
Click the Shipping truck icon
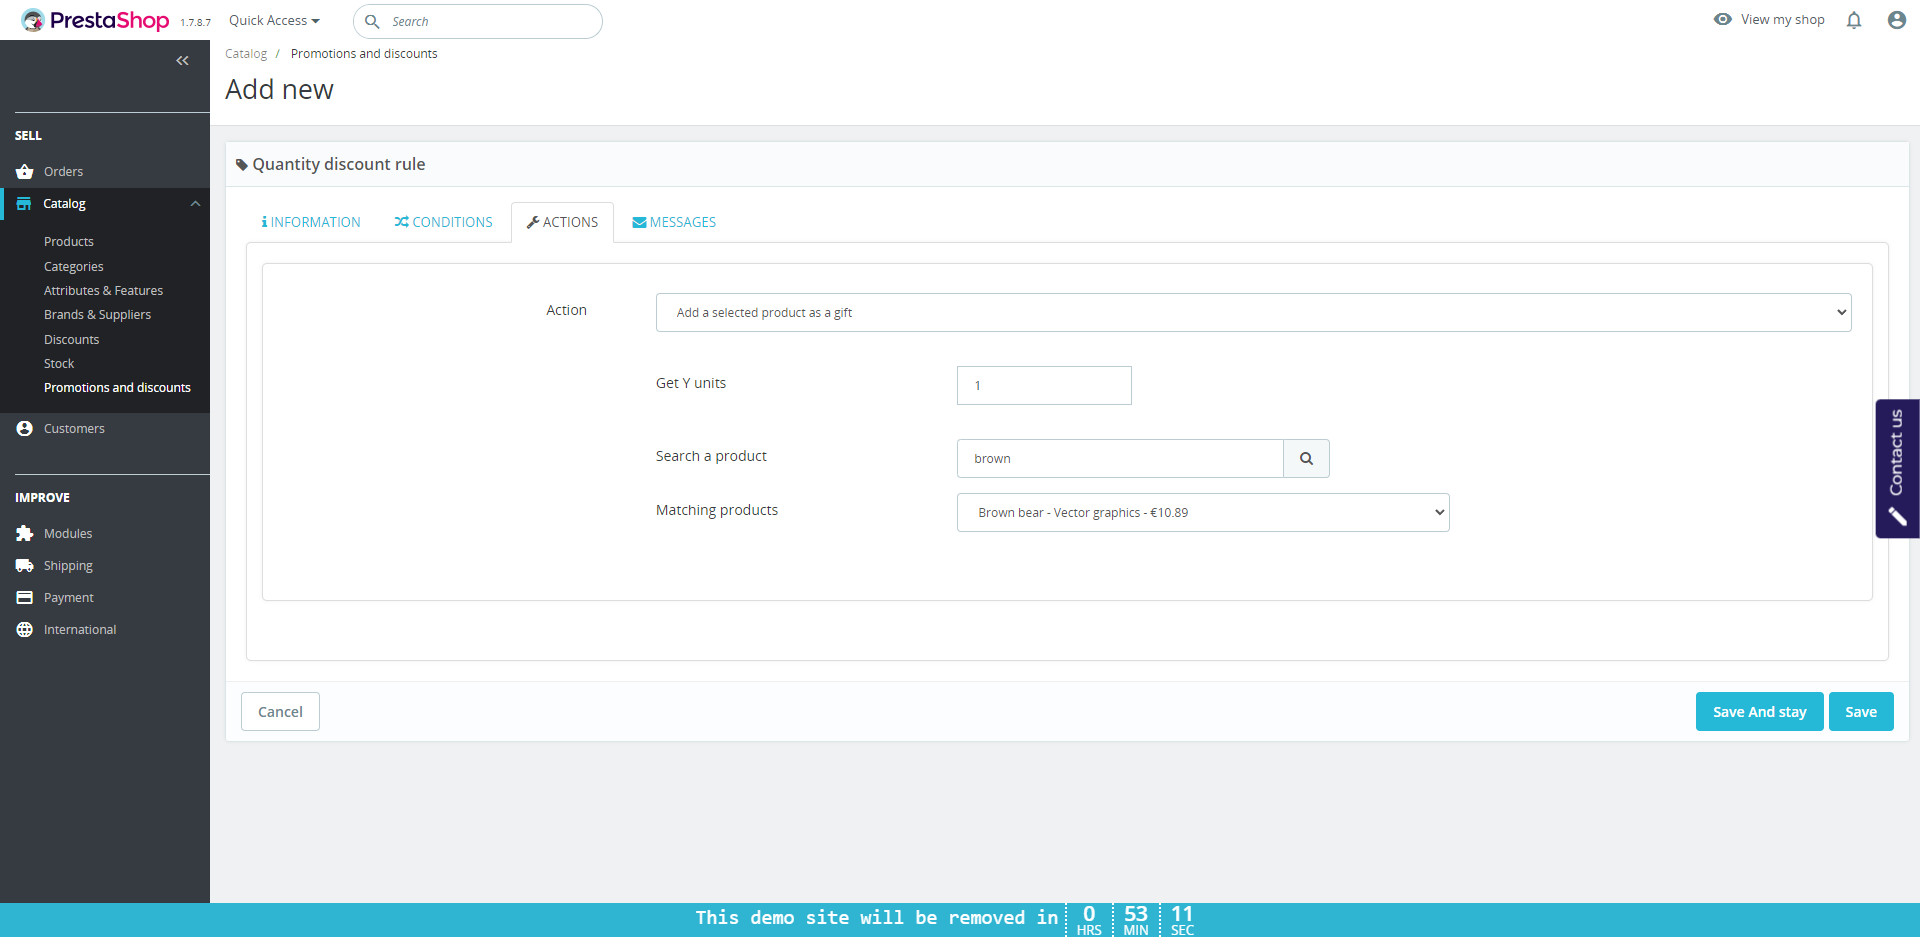(x=25, y=566)
